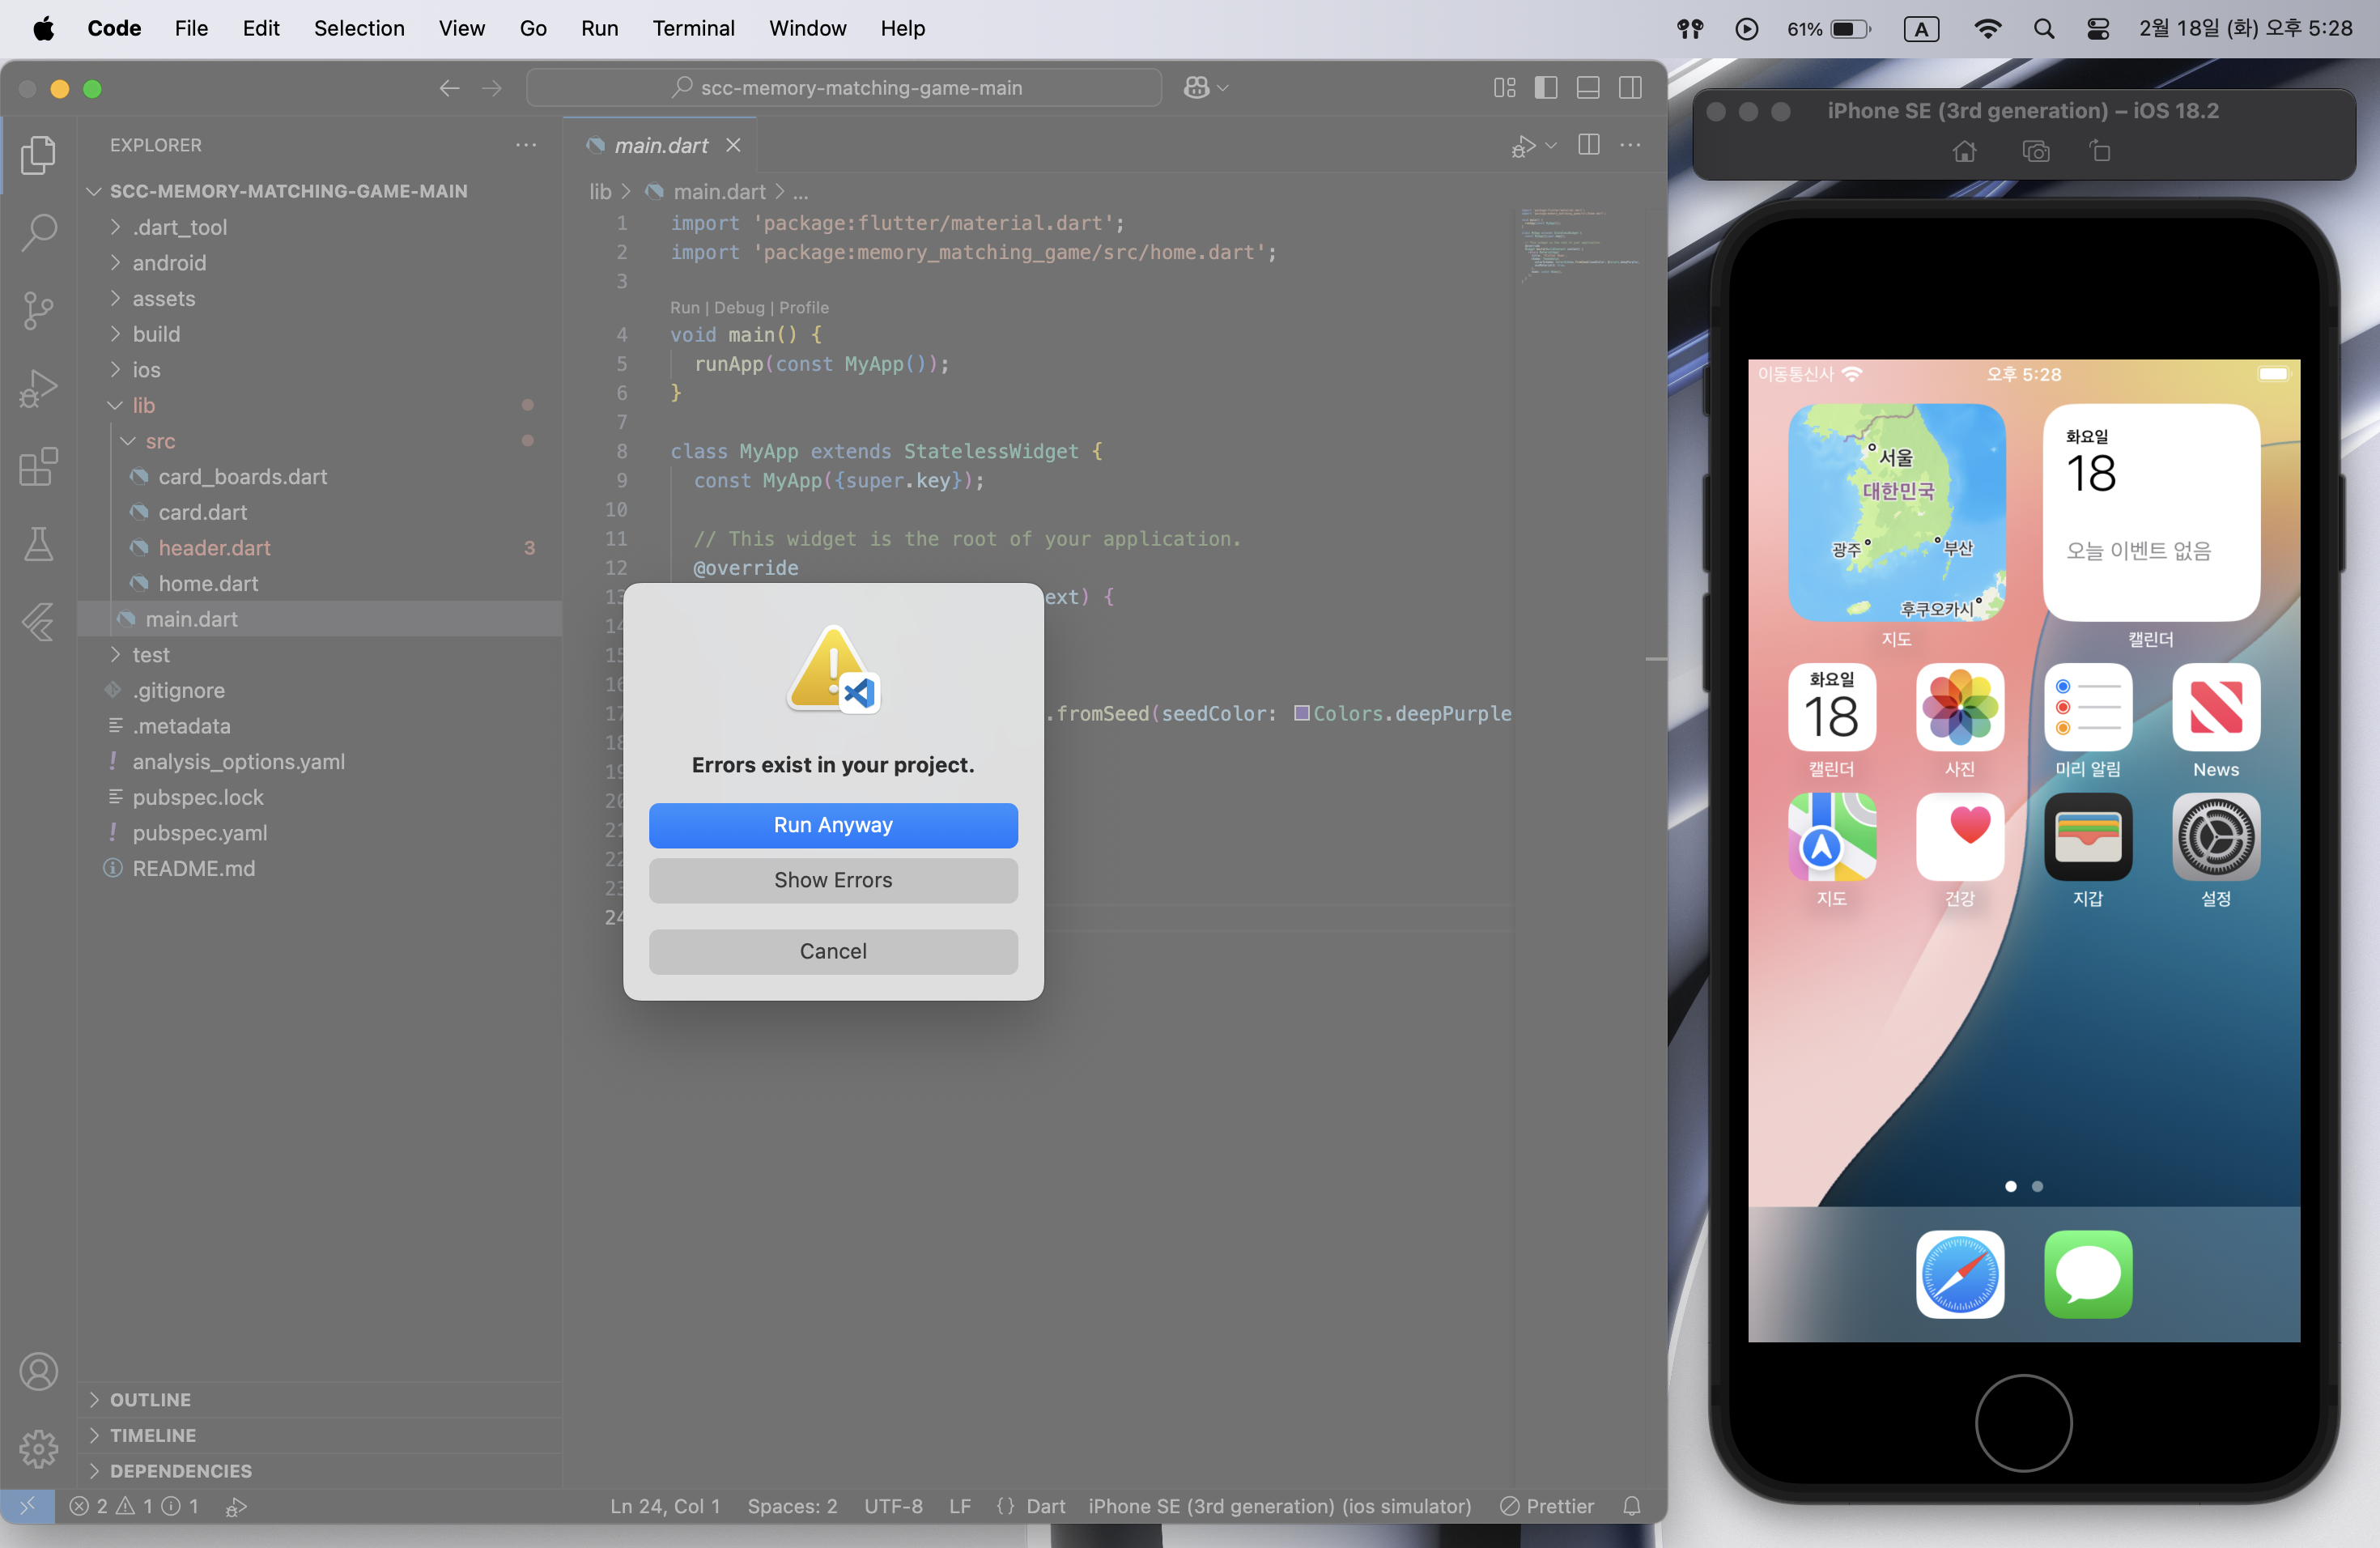Open the File menu
Viewport: 2380px width, 1548px height.
click(x=191, y=28)
